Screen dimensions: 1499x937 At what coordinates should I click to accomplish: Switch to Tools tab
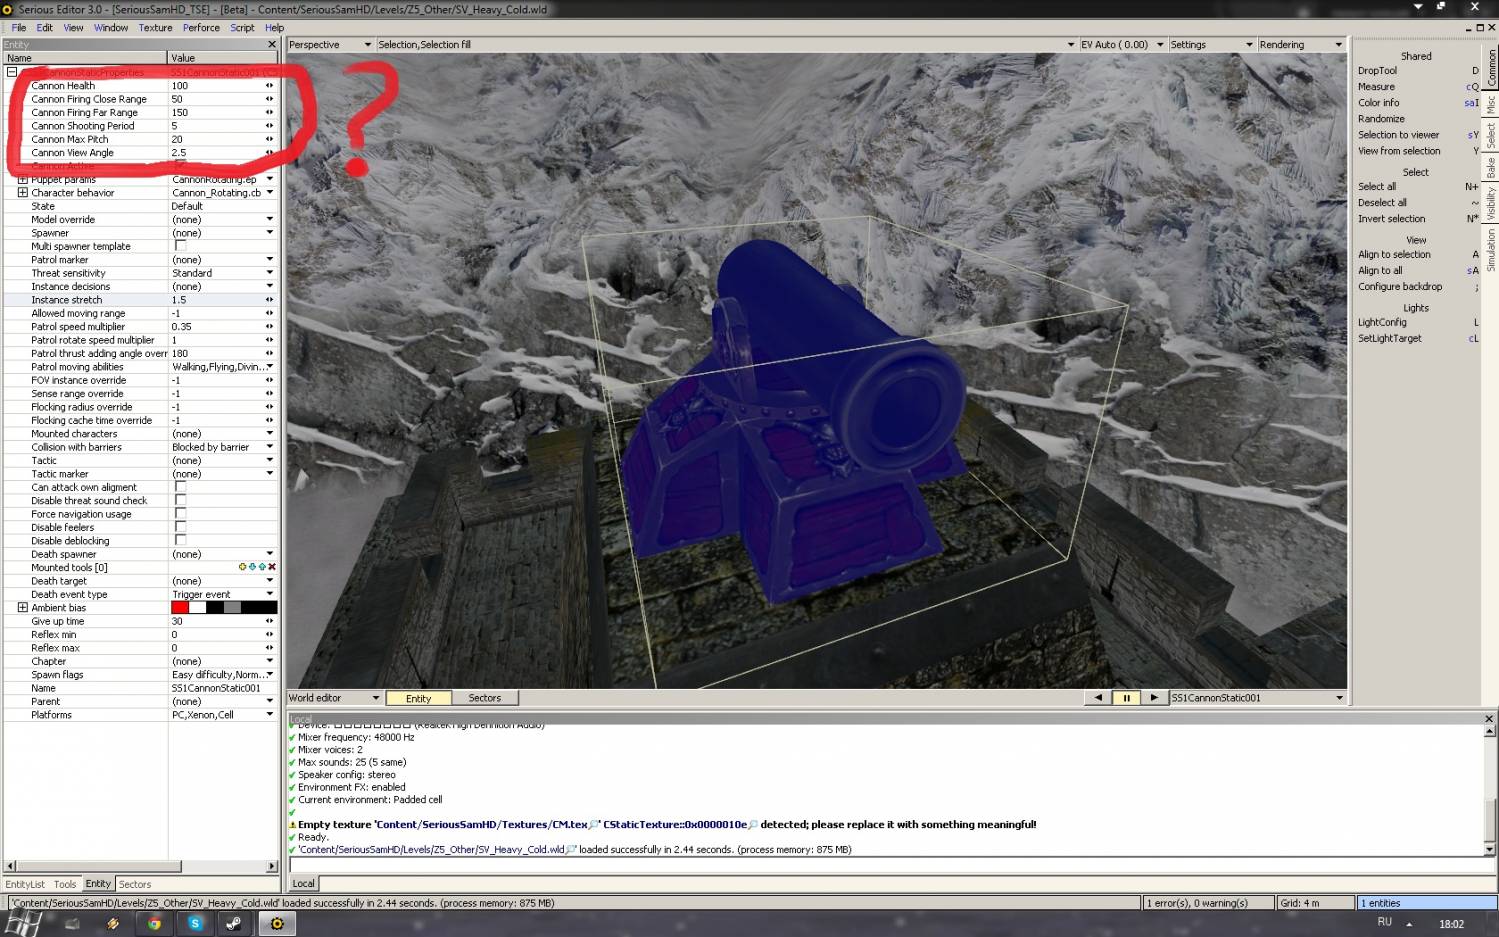point(65,884)
